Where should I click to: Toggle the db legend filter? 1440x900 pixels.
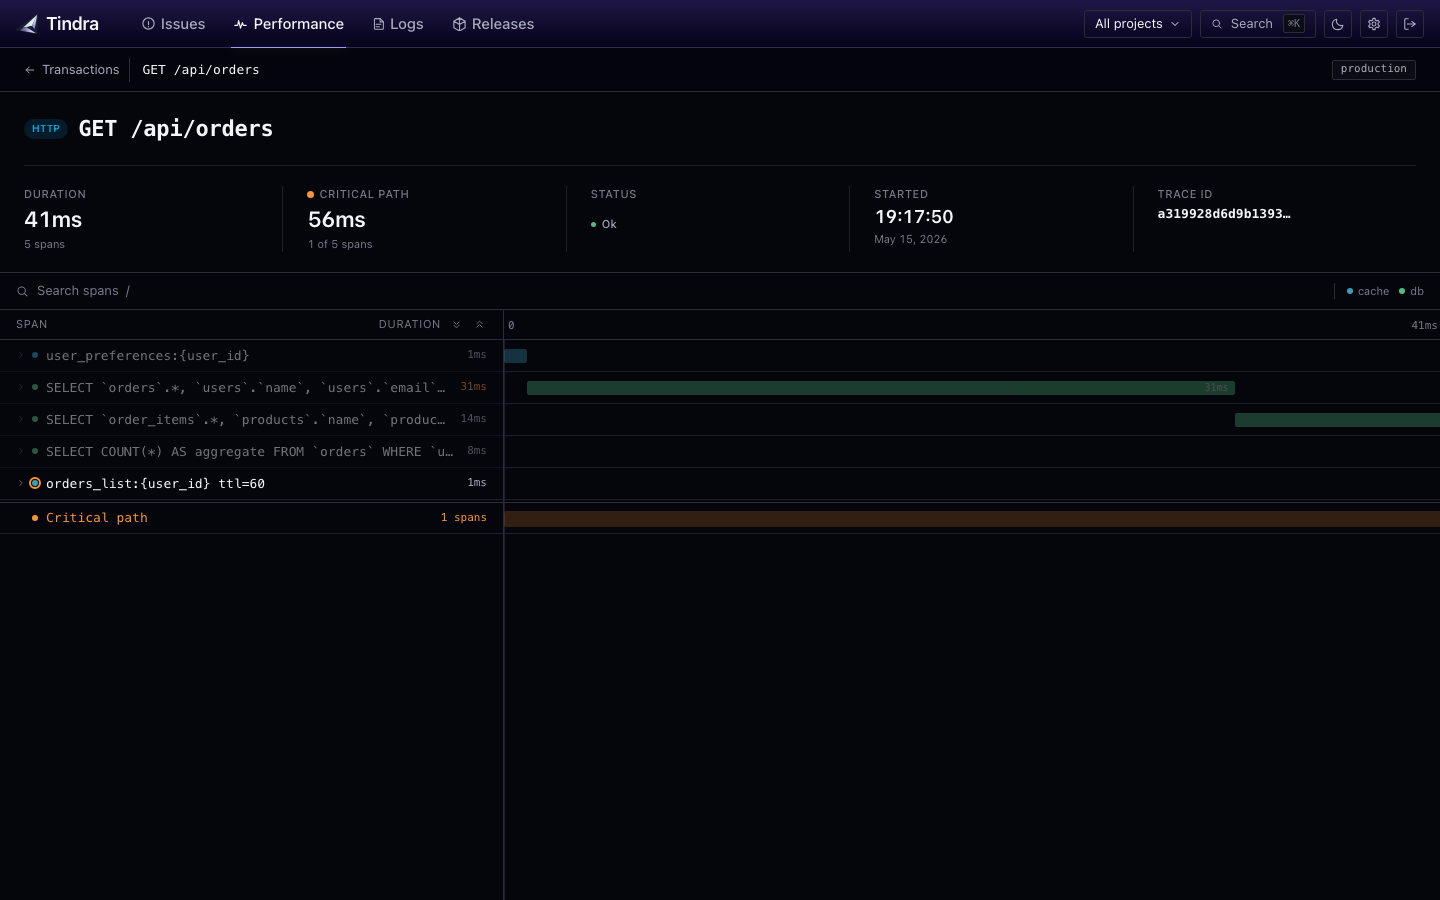click(x=1411, y=292)
